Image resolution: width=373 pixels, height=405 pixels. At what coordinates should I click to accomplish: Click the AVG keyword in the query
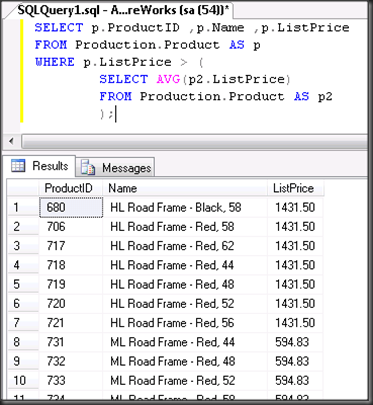168,79
